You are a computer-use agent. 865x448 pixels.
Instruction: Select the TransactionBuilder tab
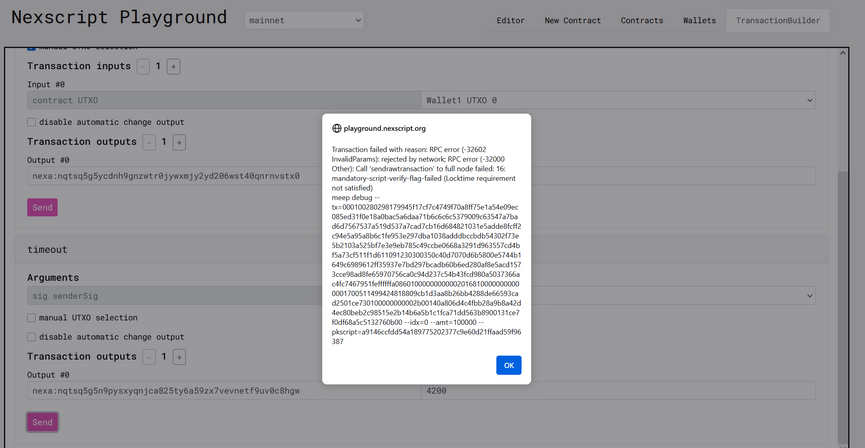(x=777, y=20)
